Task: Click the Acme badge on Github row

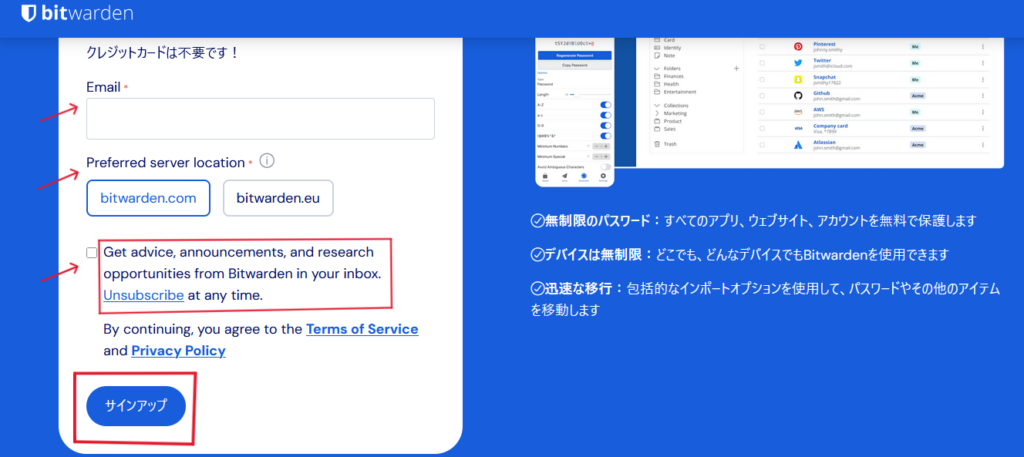Action: tap(918, 96)
